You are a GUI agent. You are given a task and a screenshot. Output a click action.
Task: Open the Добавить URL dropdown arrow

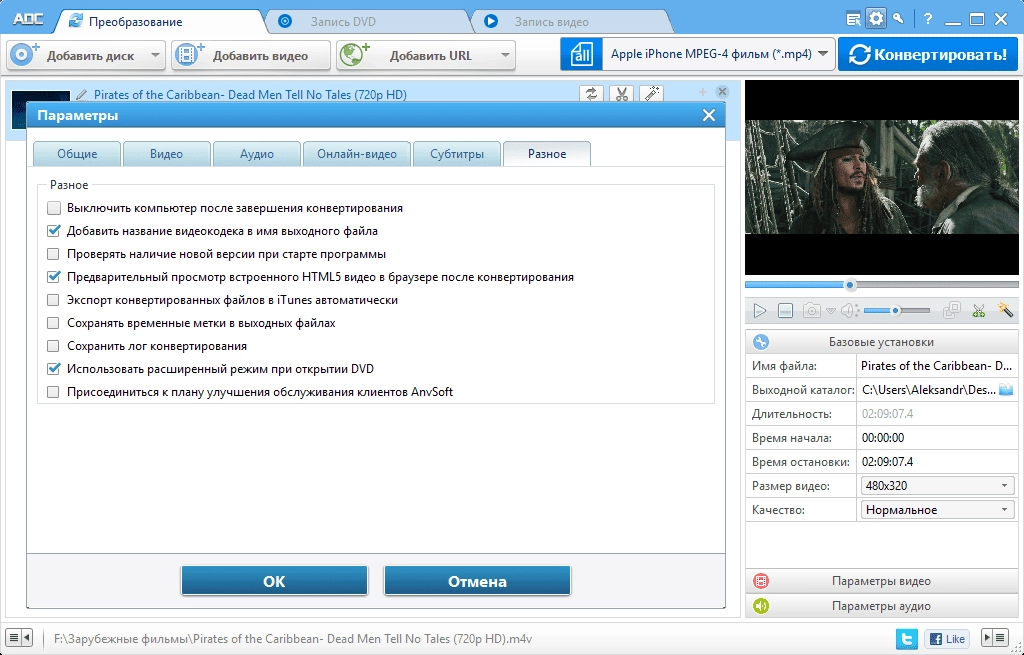pyautogui.click(x=505, y=56)
